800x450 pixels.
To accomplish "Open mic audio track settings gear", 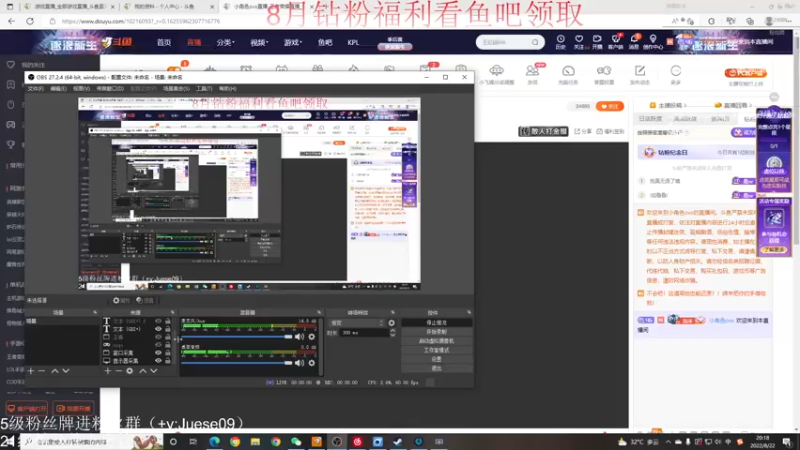I will (312, 337).
